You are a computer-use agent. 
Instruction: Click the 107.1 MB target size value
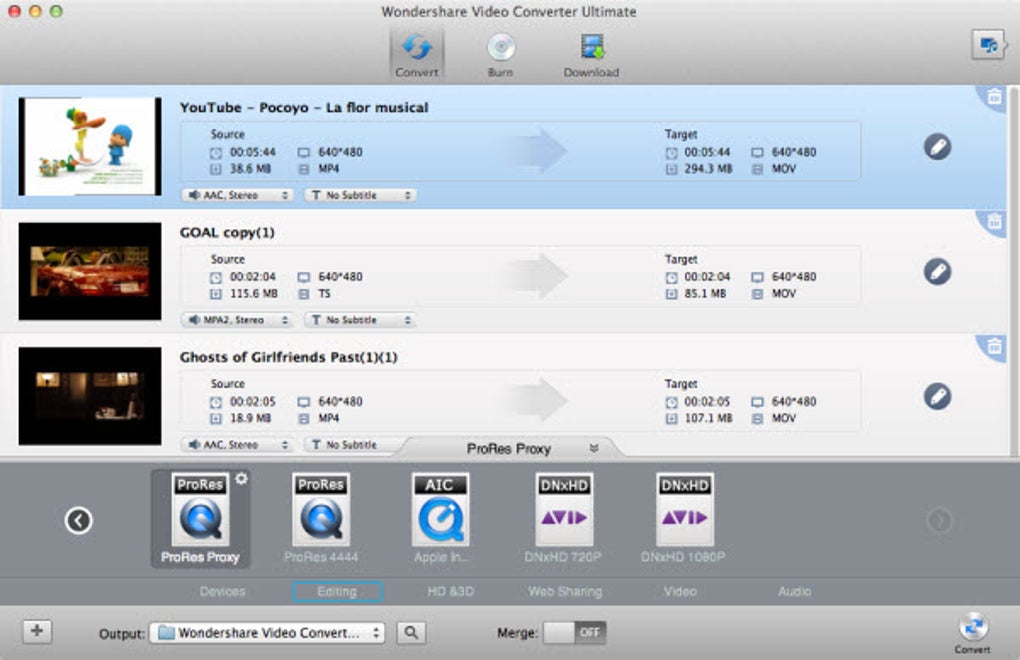point(708,419)
